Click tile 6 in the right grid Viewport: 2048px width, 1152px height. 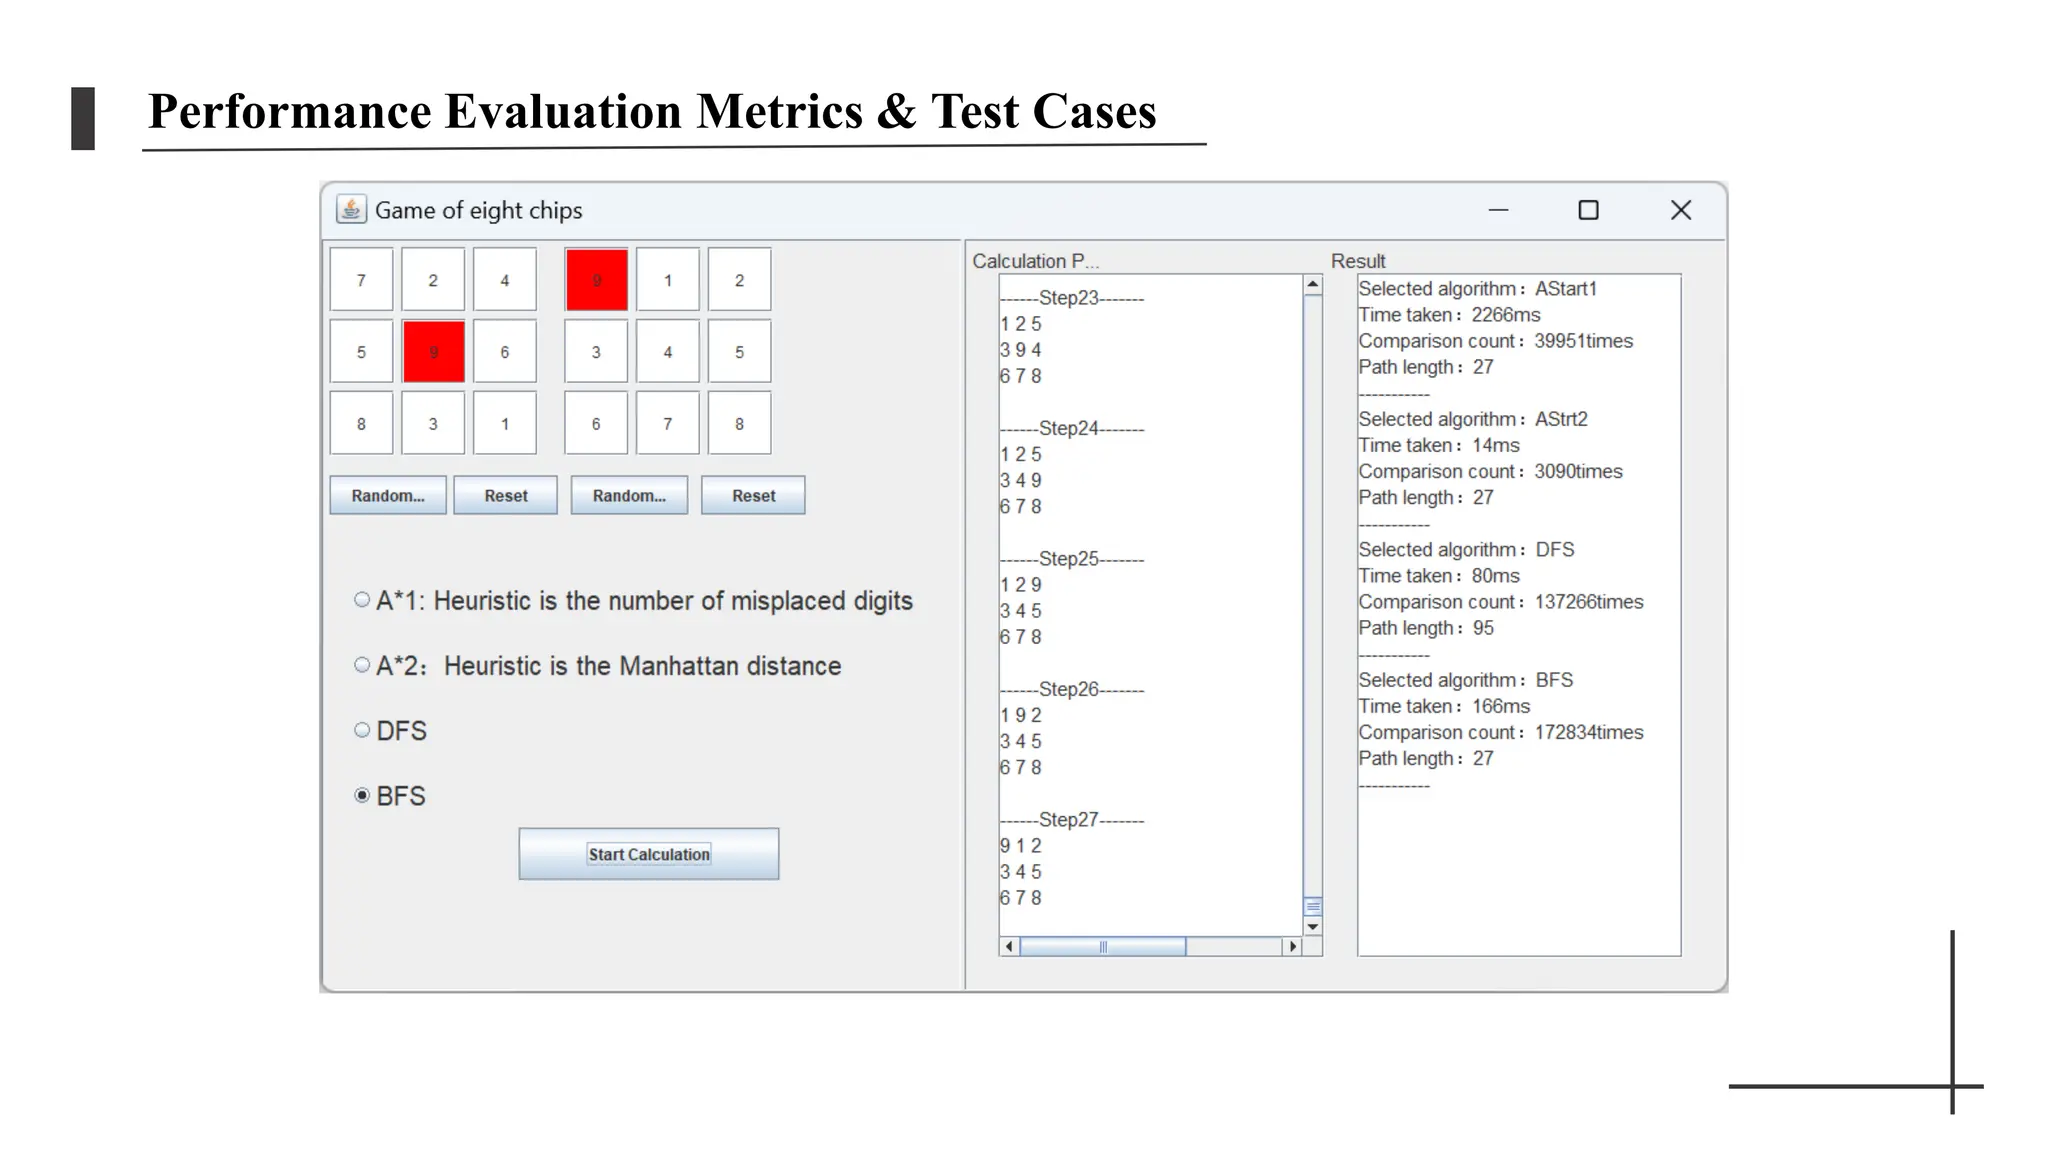click(596, 424)
